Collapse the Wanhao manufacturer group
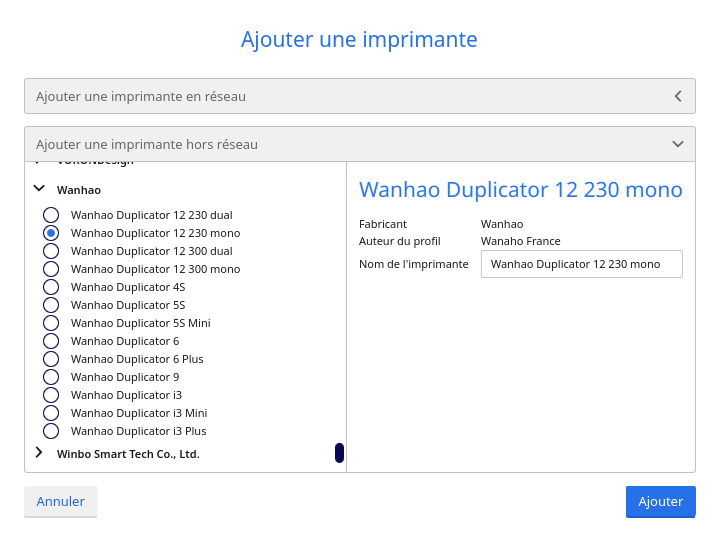Image resolution: width=720 pixels, height=540 pixels. click(39, 188)
